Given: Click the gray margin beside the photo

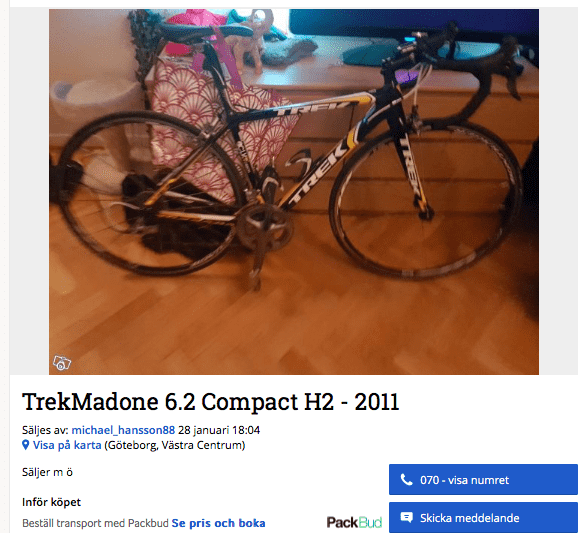Looking at the screenshot, I should [x=29, y=192].
